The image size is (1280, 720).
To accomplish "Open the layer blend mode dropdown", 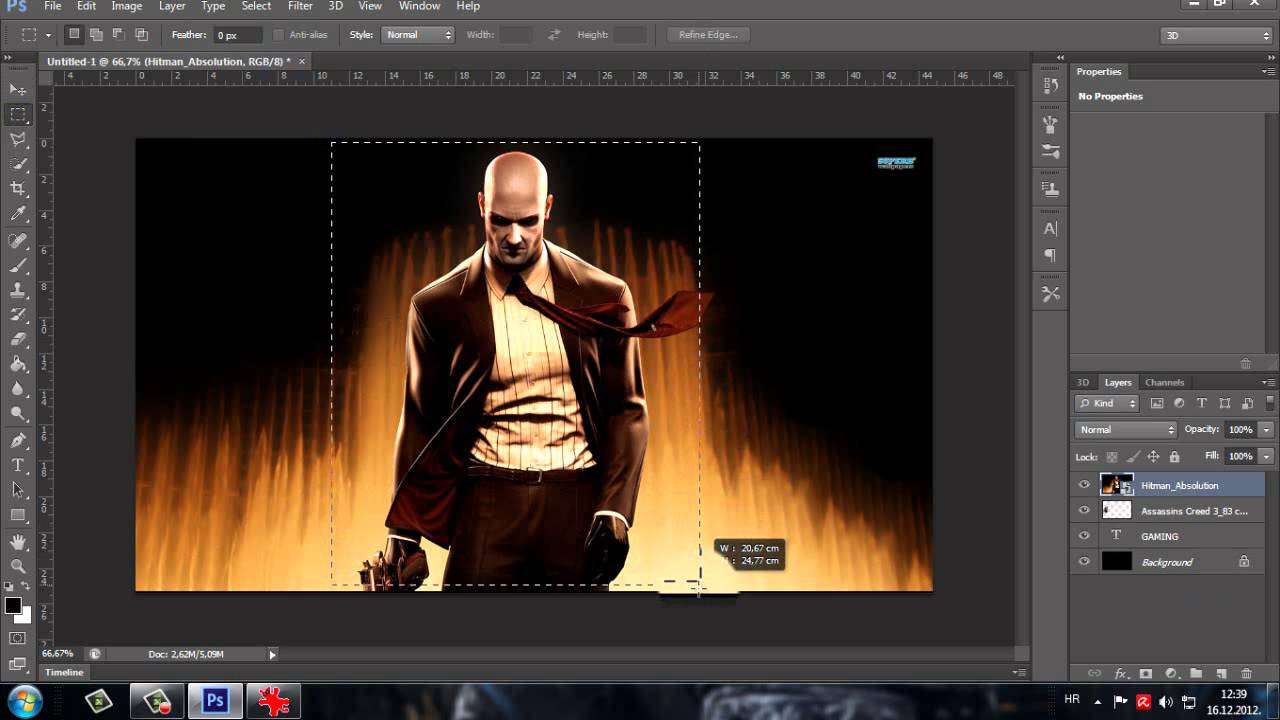I will coord(1126,430).
